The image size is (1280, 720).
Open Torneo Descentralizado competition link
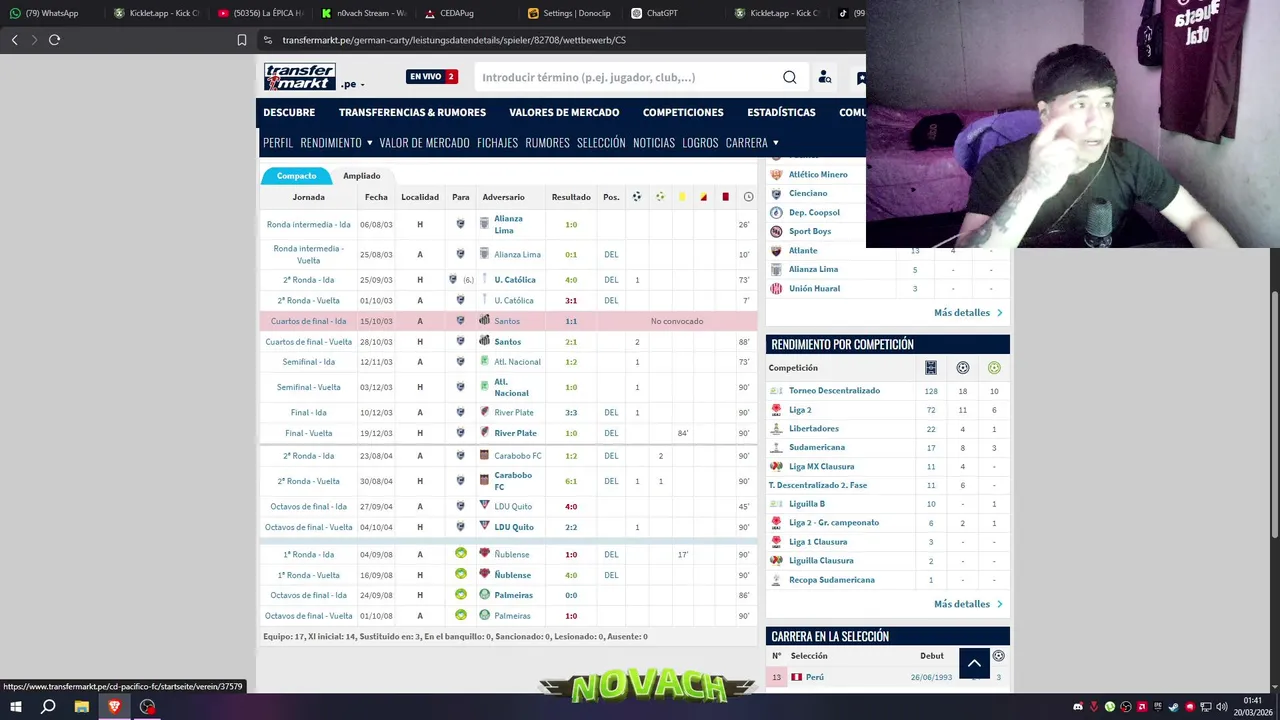point(834,391)
